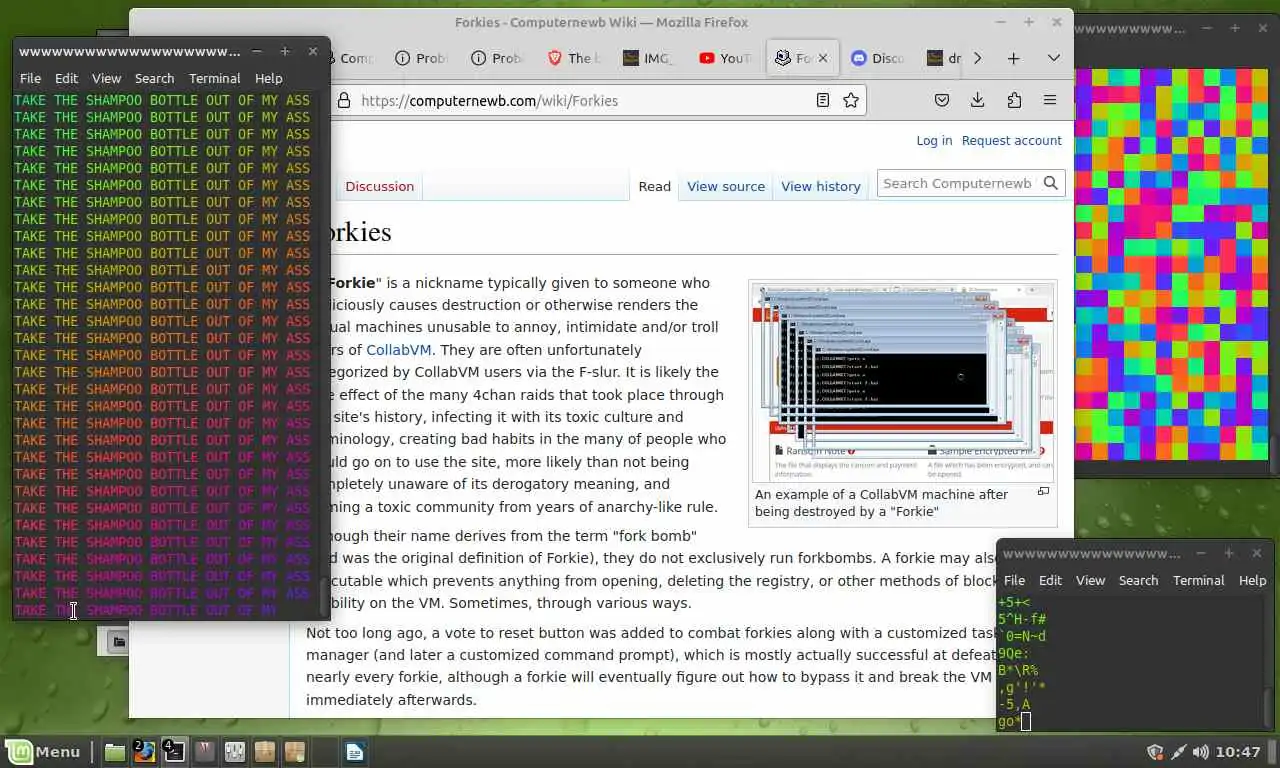Open Files folder icon in the taskbar
This screenshot has height=768, width=1280.
(x=115, y=752)
